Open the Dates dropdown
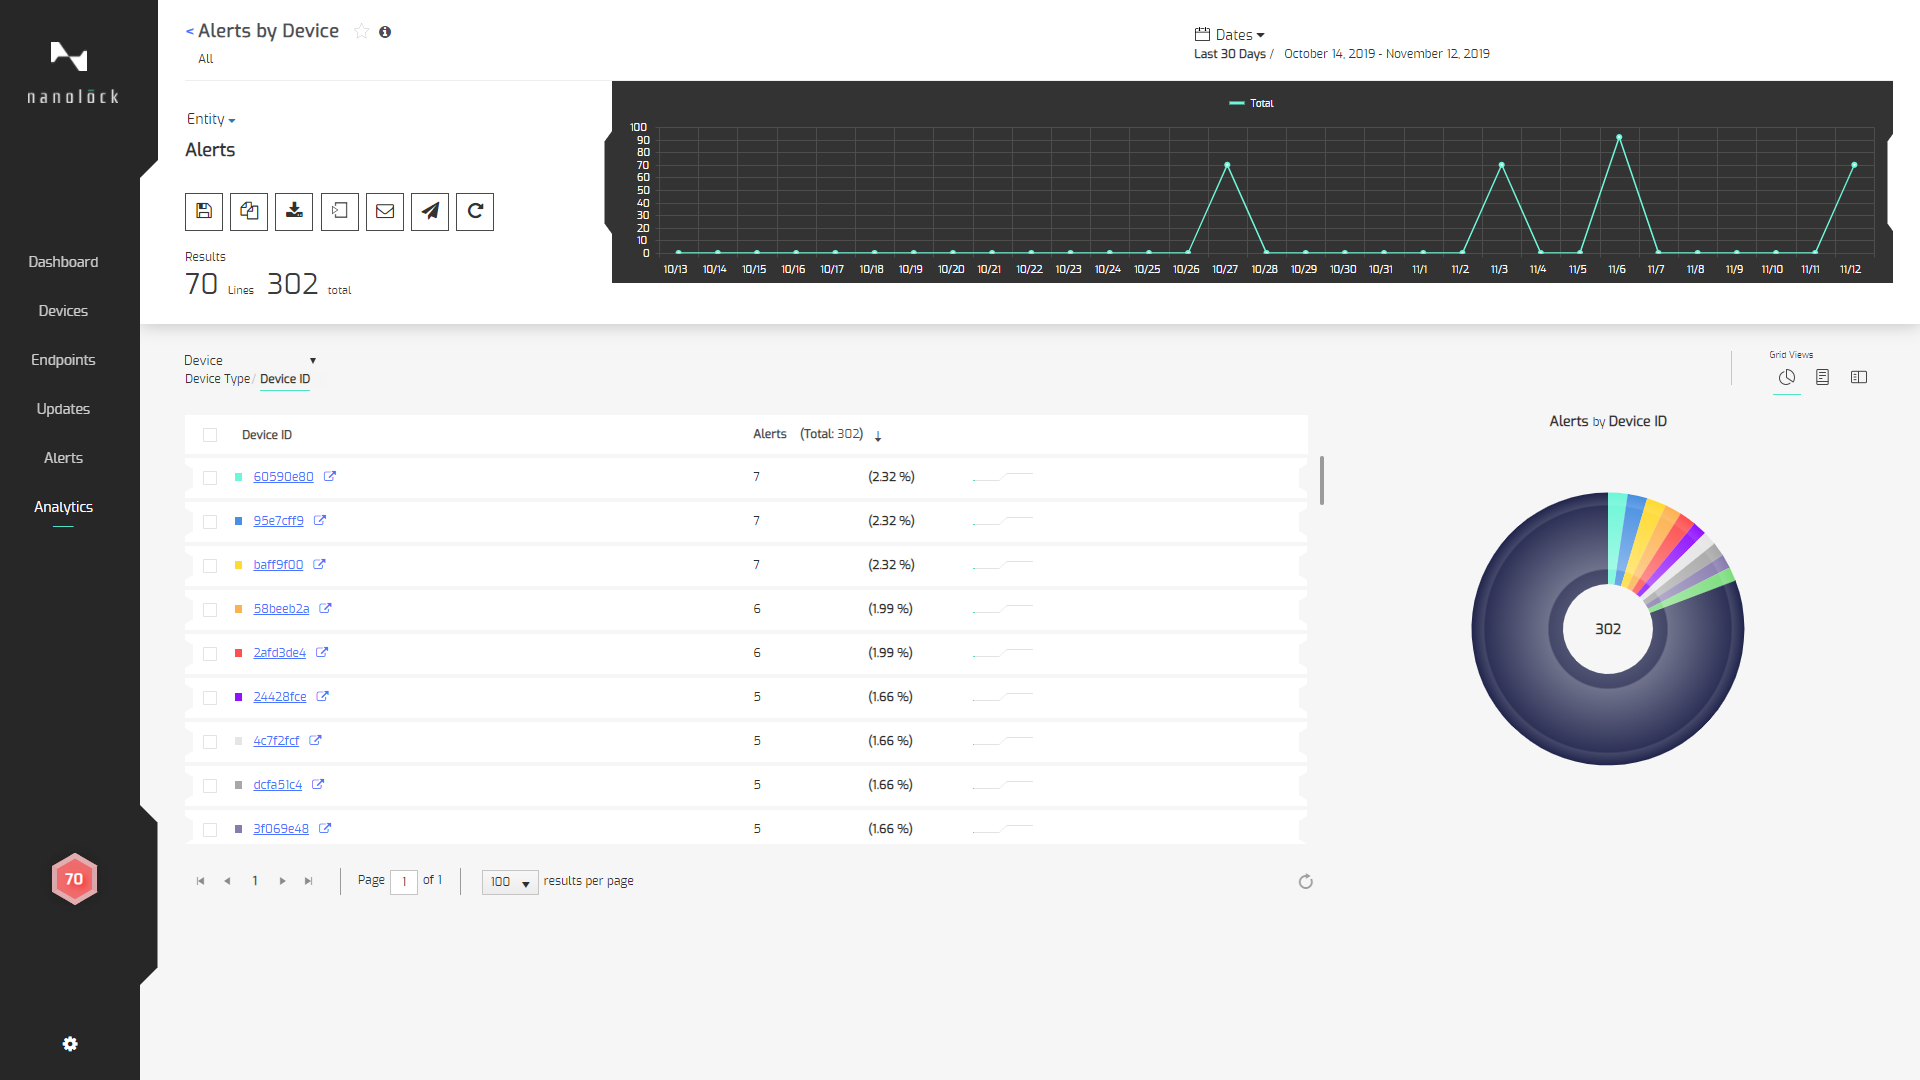Viewport: 1920px width, 1080px height. (1231, 34)
